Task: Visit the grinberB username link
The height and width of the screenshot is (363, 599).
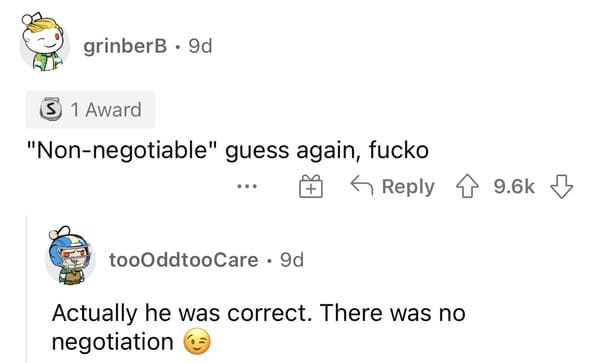Action: [x=125, y=47]
